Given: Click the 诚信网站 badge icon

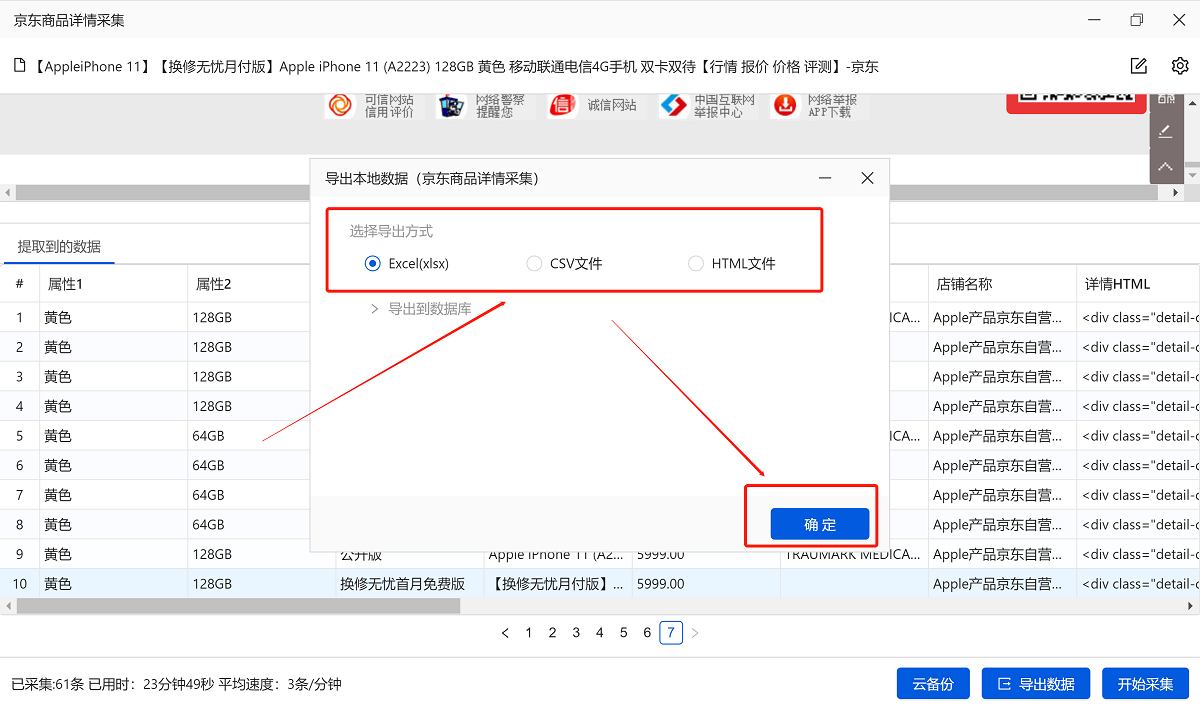Looking at the screenshot, I should (563, 105).
